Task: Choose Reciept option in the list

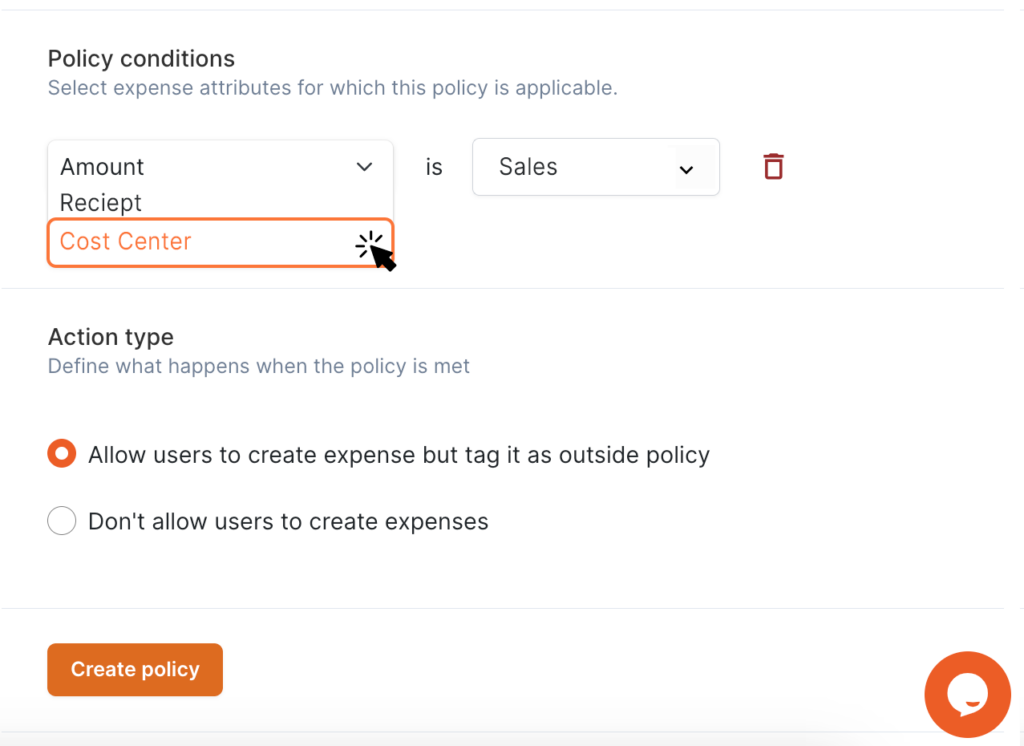Action: click(101, 203)
